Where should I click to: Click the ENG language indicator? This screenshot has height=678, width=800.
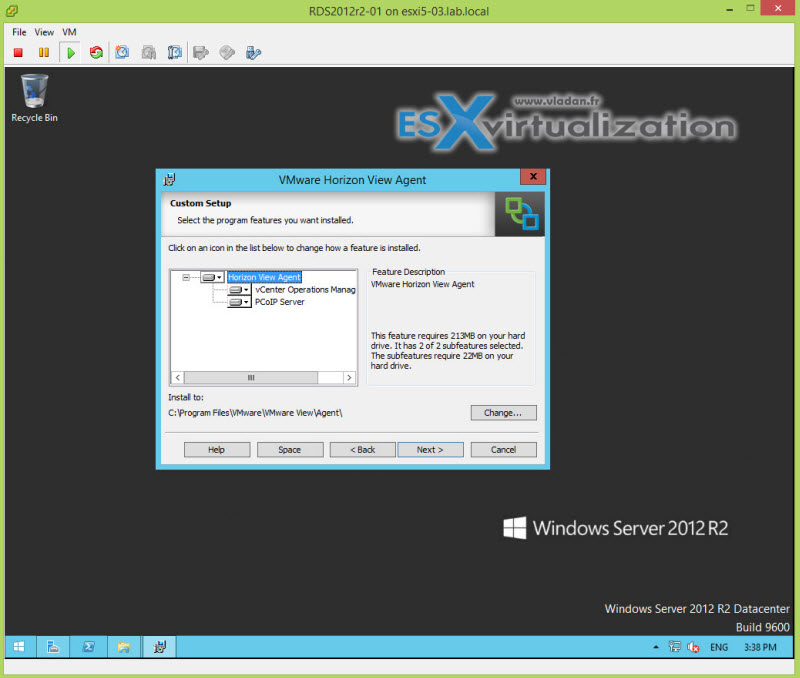coord(719,647)
